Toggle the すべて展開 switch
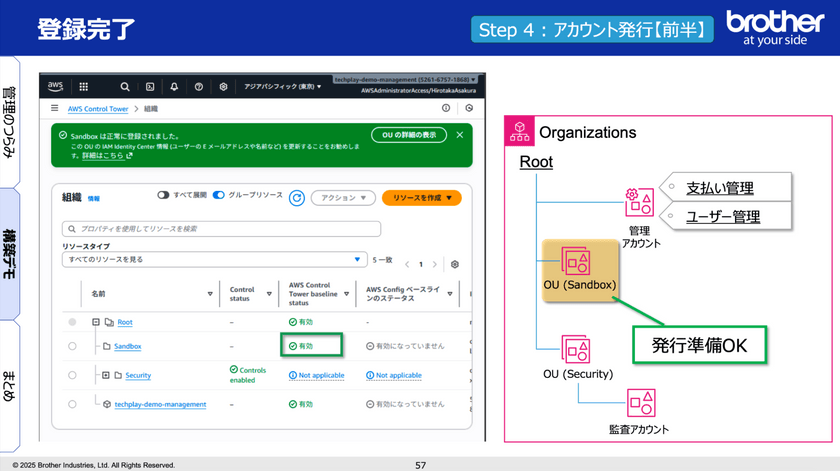The width and height of the screenshot is (840, 471). point(164,195)
